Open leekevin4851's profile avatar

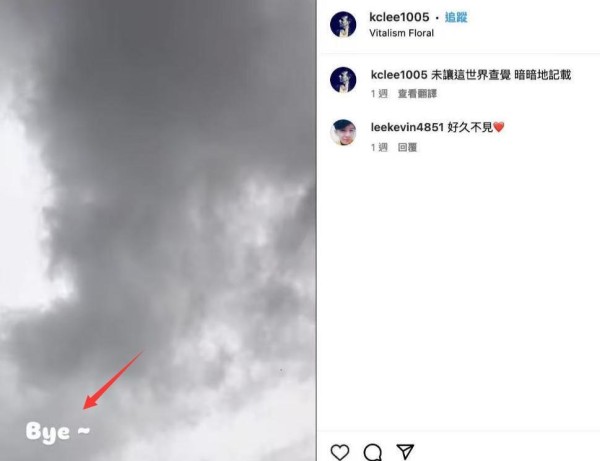coord(343,132)
